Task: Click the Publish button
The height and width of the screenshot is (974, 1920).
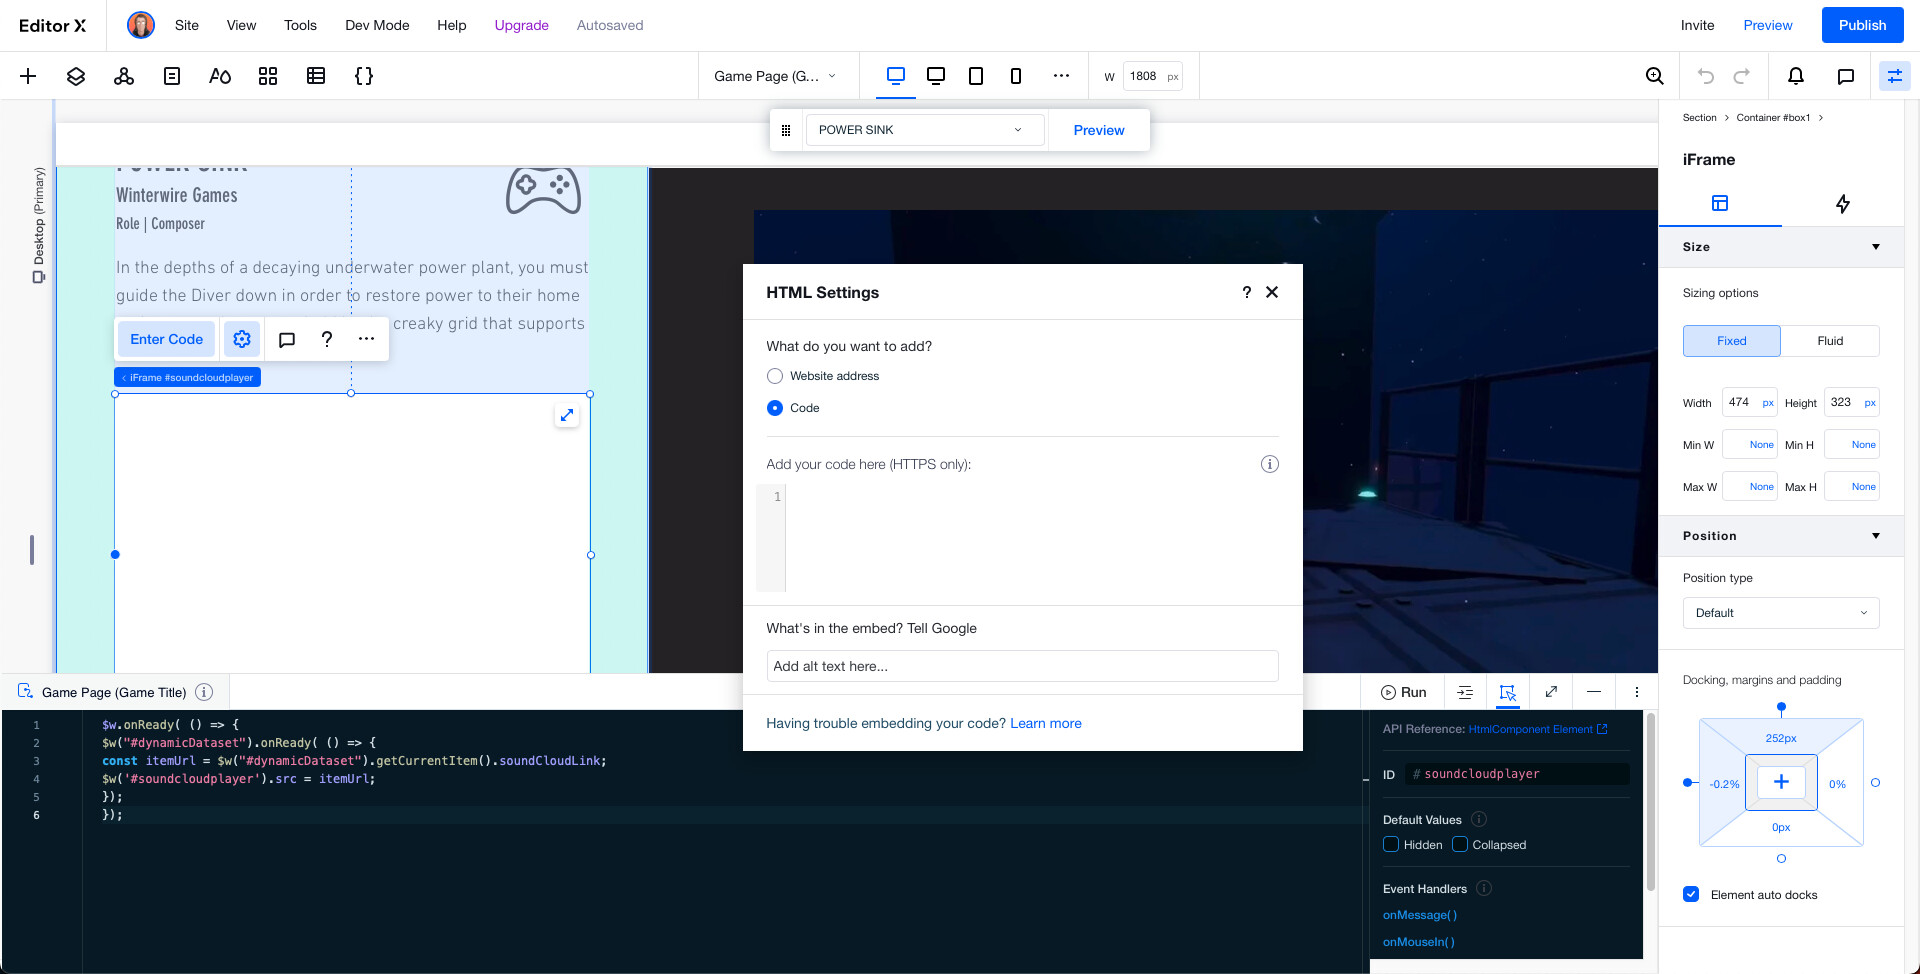Action: [1862, 25]
